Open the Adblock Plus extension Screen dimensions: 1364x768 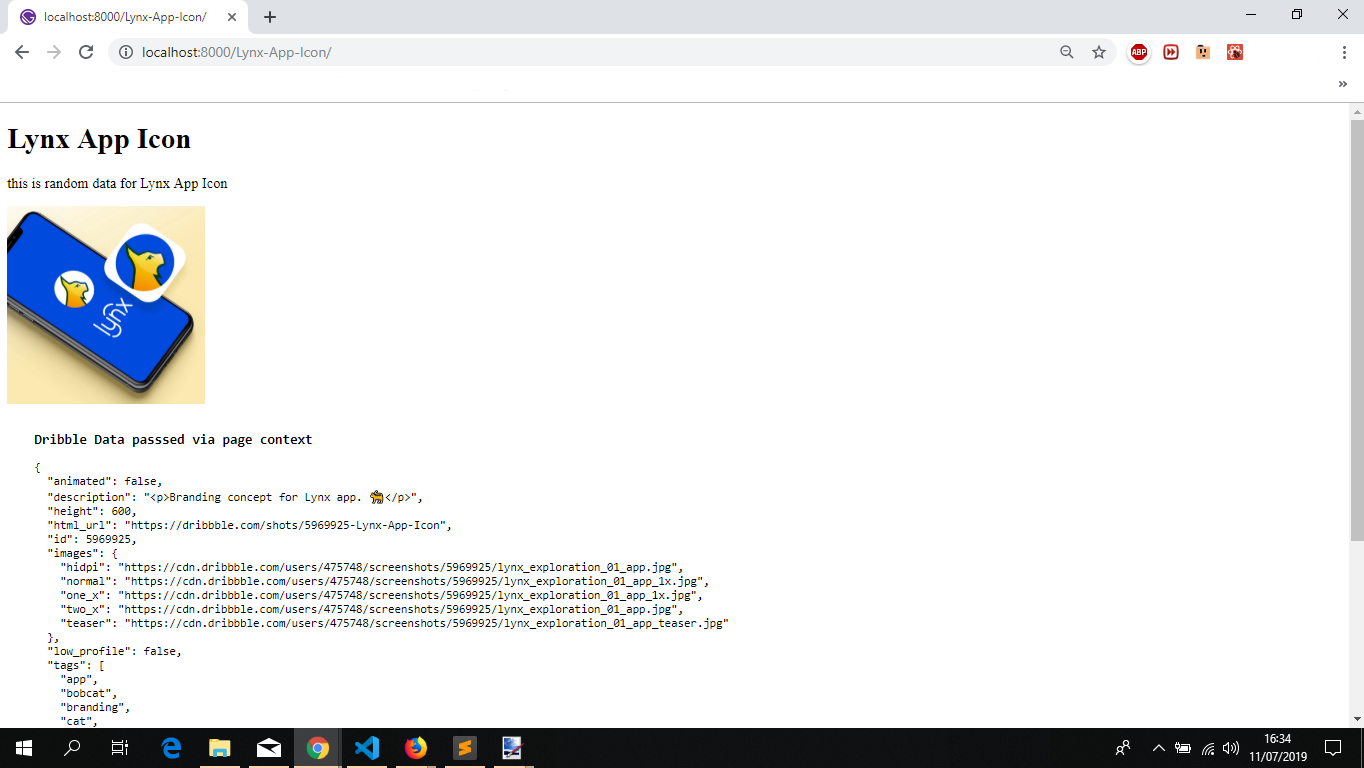[x=1139, y=52]
